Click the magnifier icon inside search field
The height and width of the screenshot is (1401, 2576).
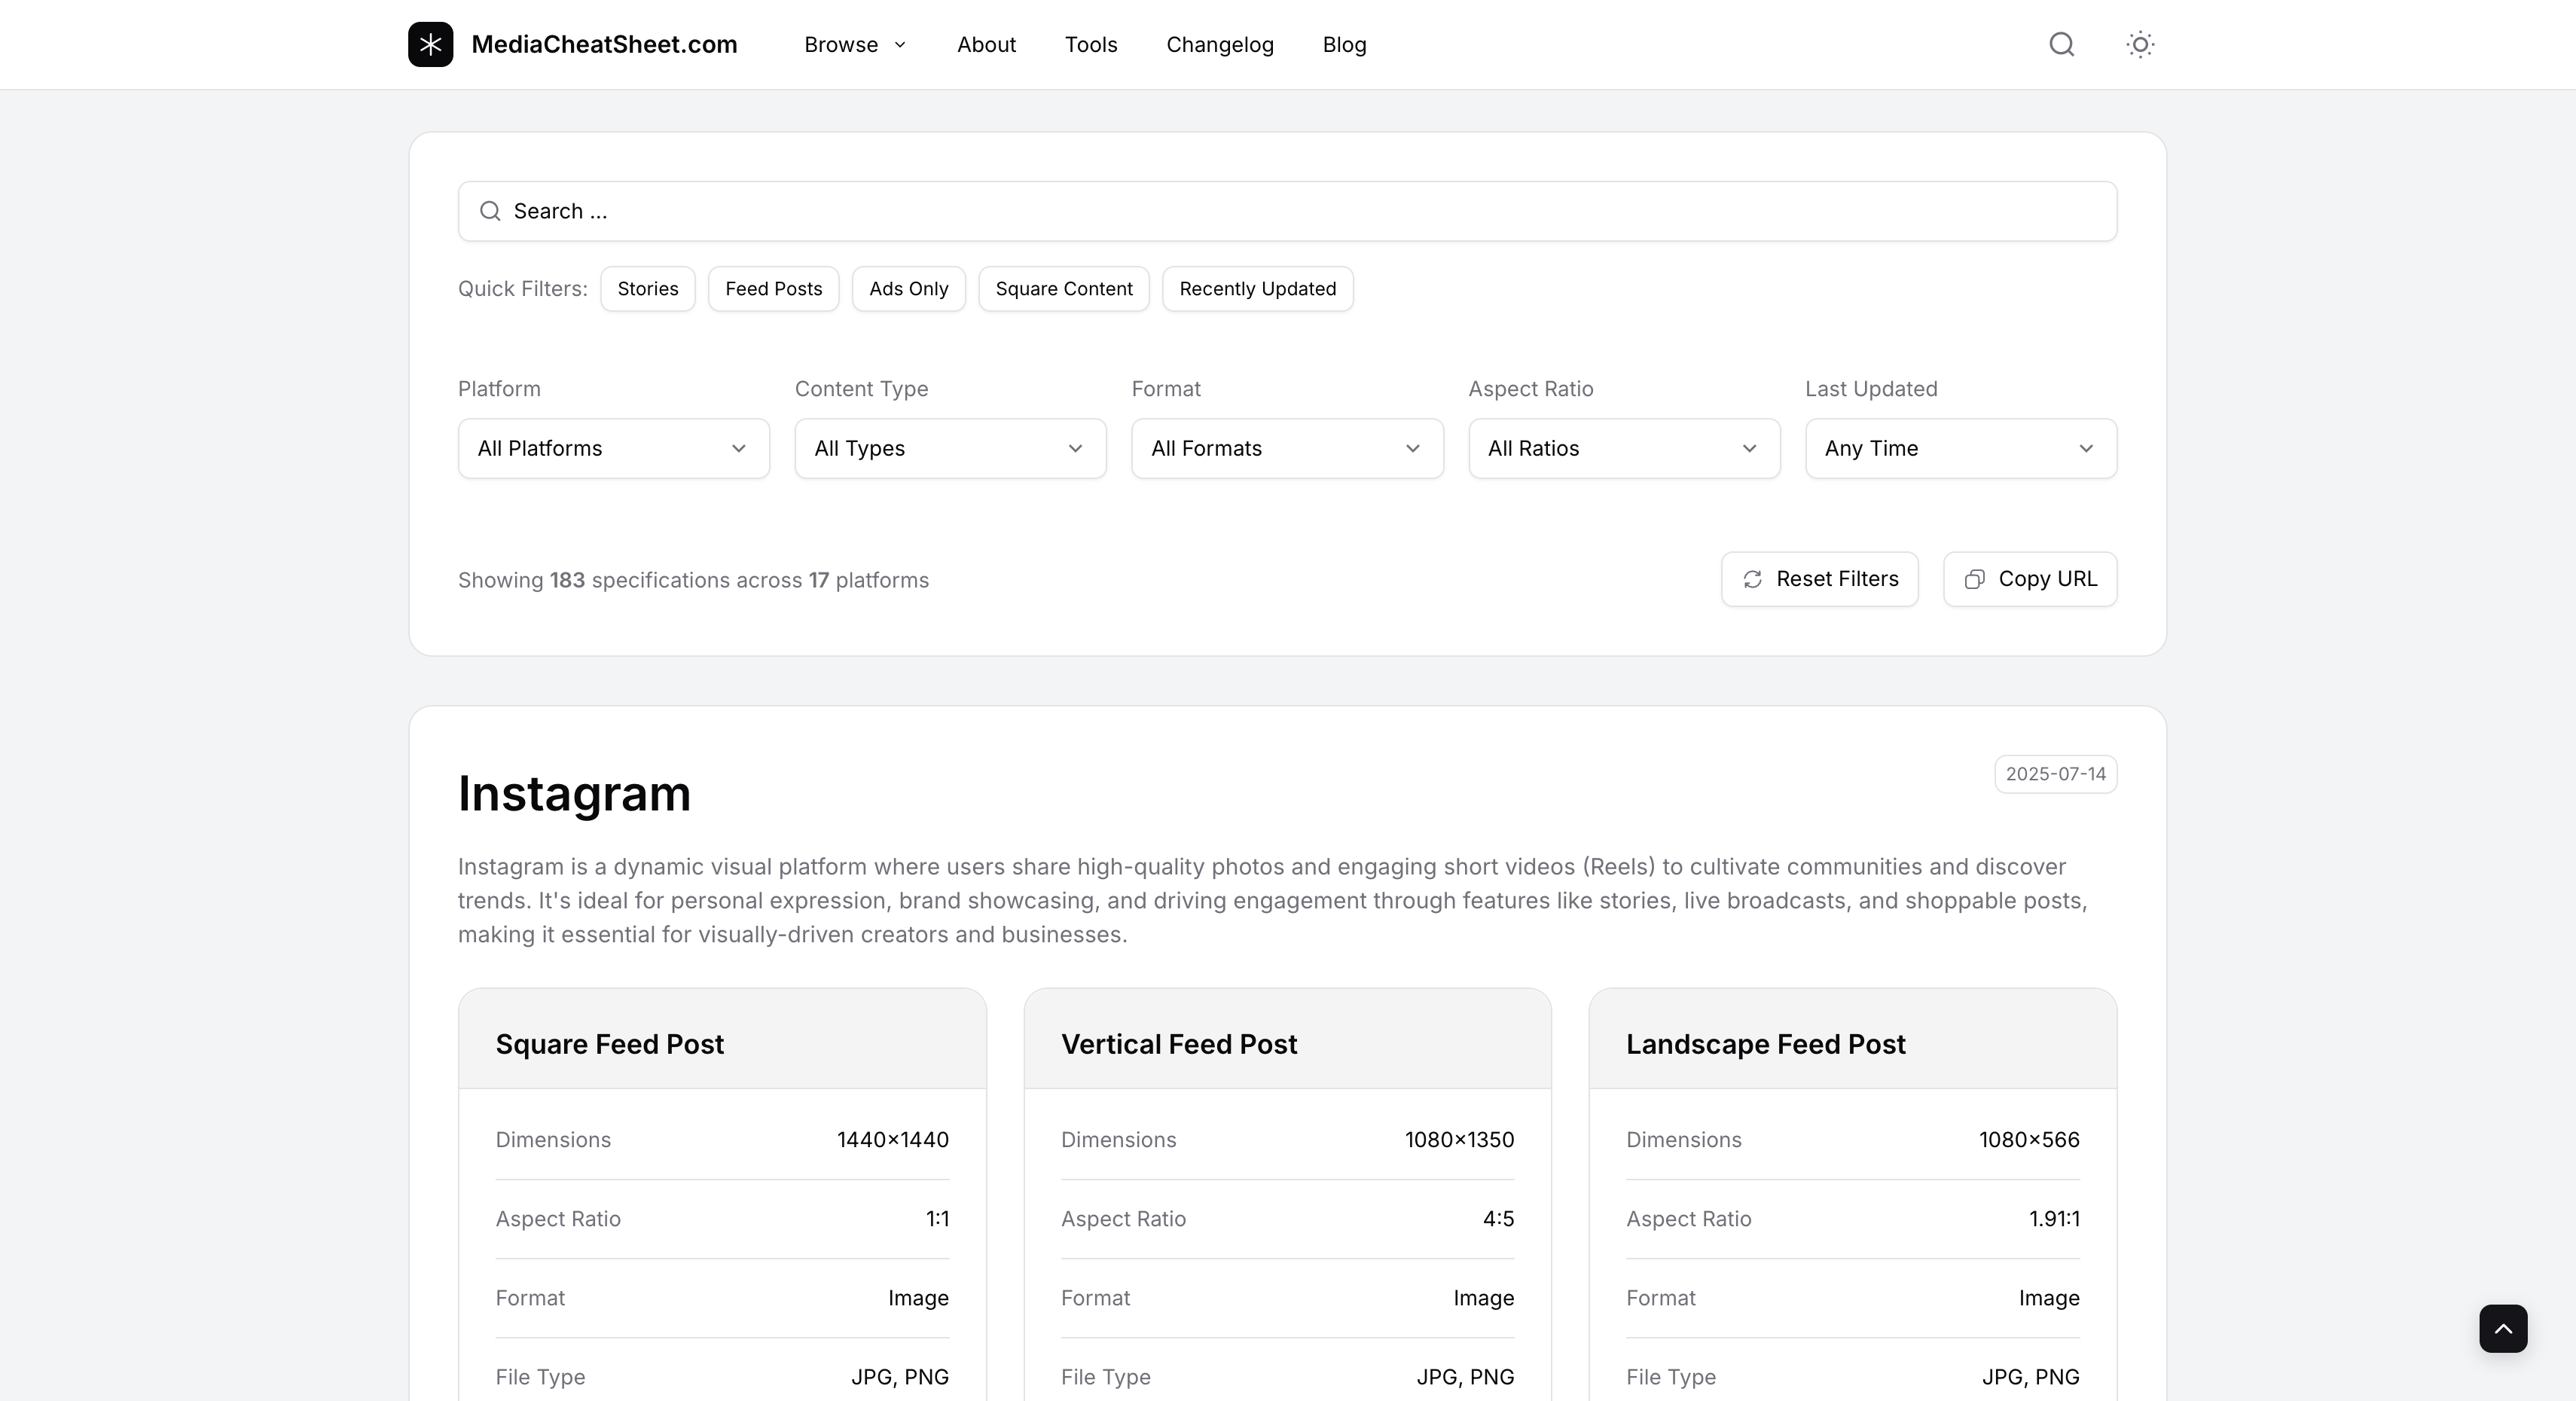coord(490,211)
